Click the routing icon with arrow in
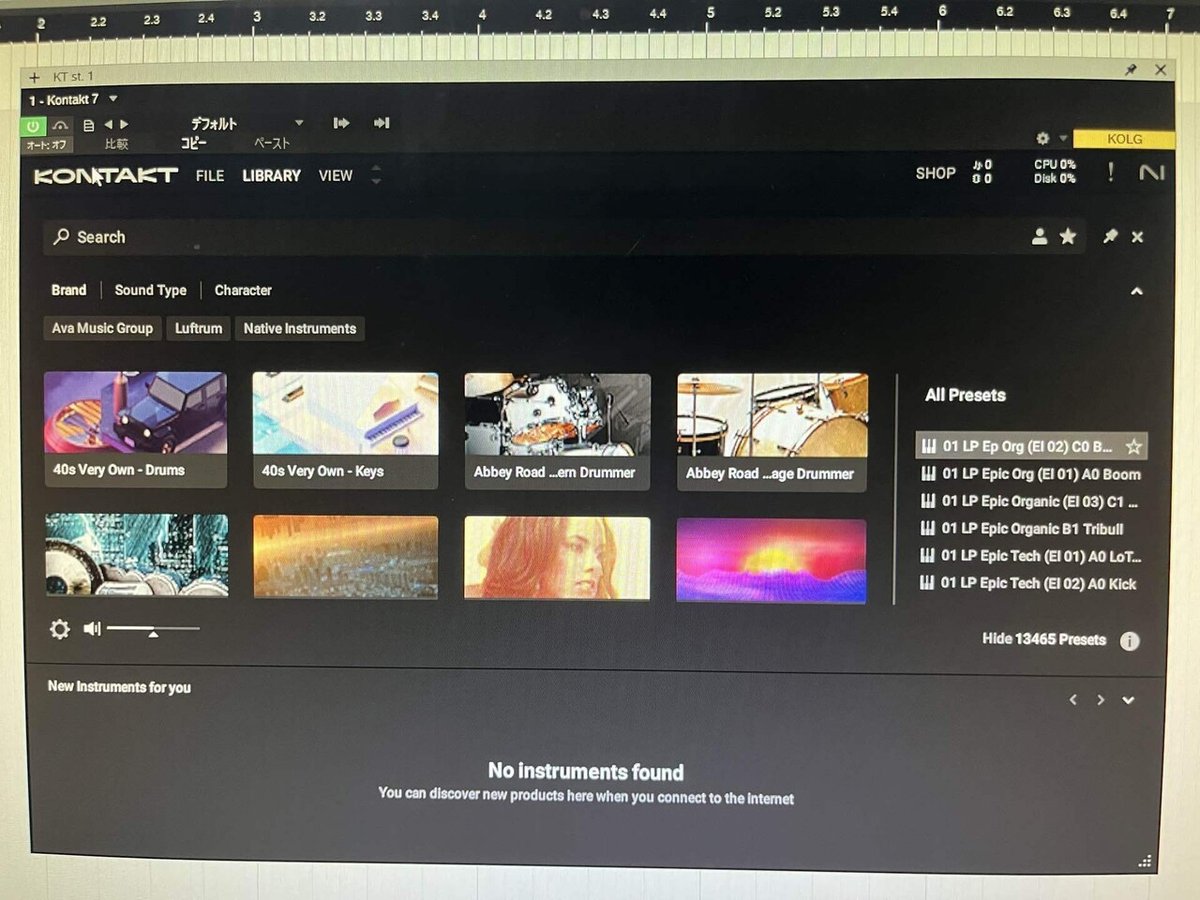The image size is (1200, 900). [x=381, y=123]
